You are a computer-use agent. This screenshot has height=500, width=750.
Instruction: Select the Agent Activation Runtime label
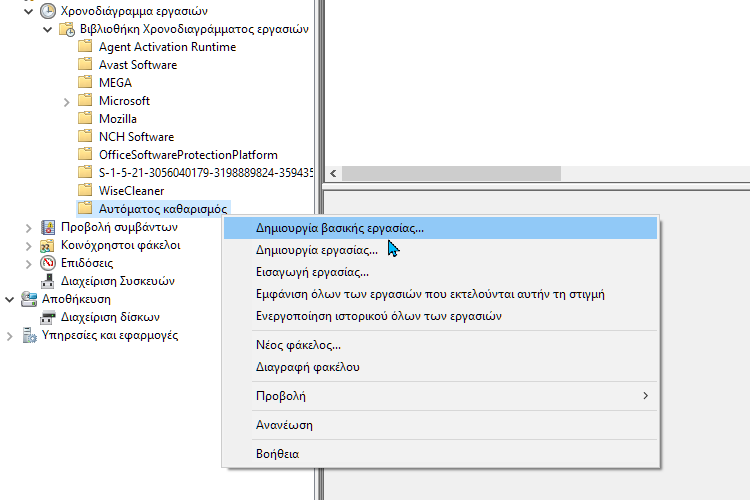coord(167,46)
